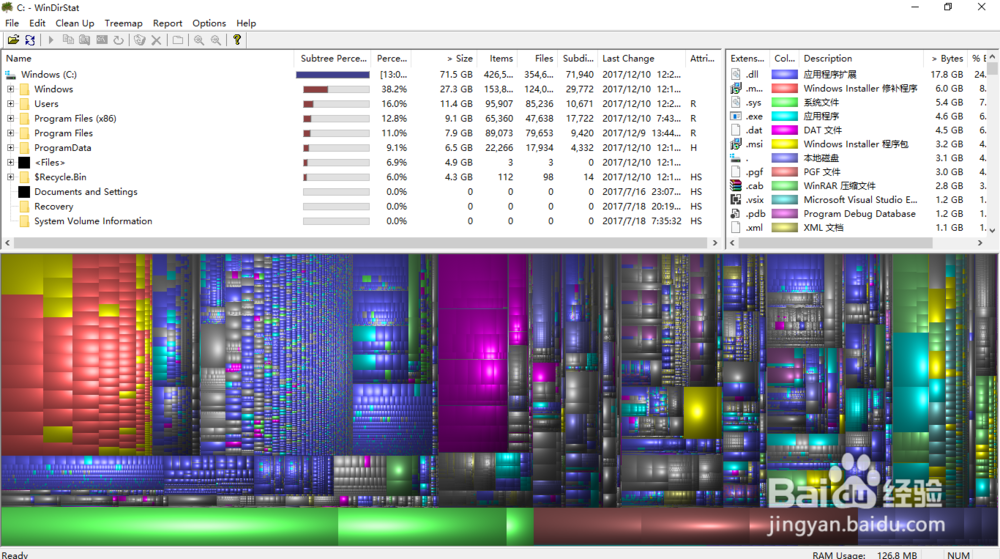Click the .cab extension archive icon
Viewport: 1000px width, 559px height.
(736, 185)
